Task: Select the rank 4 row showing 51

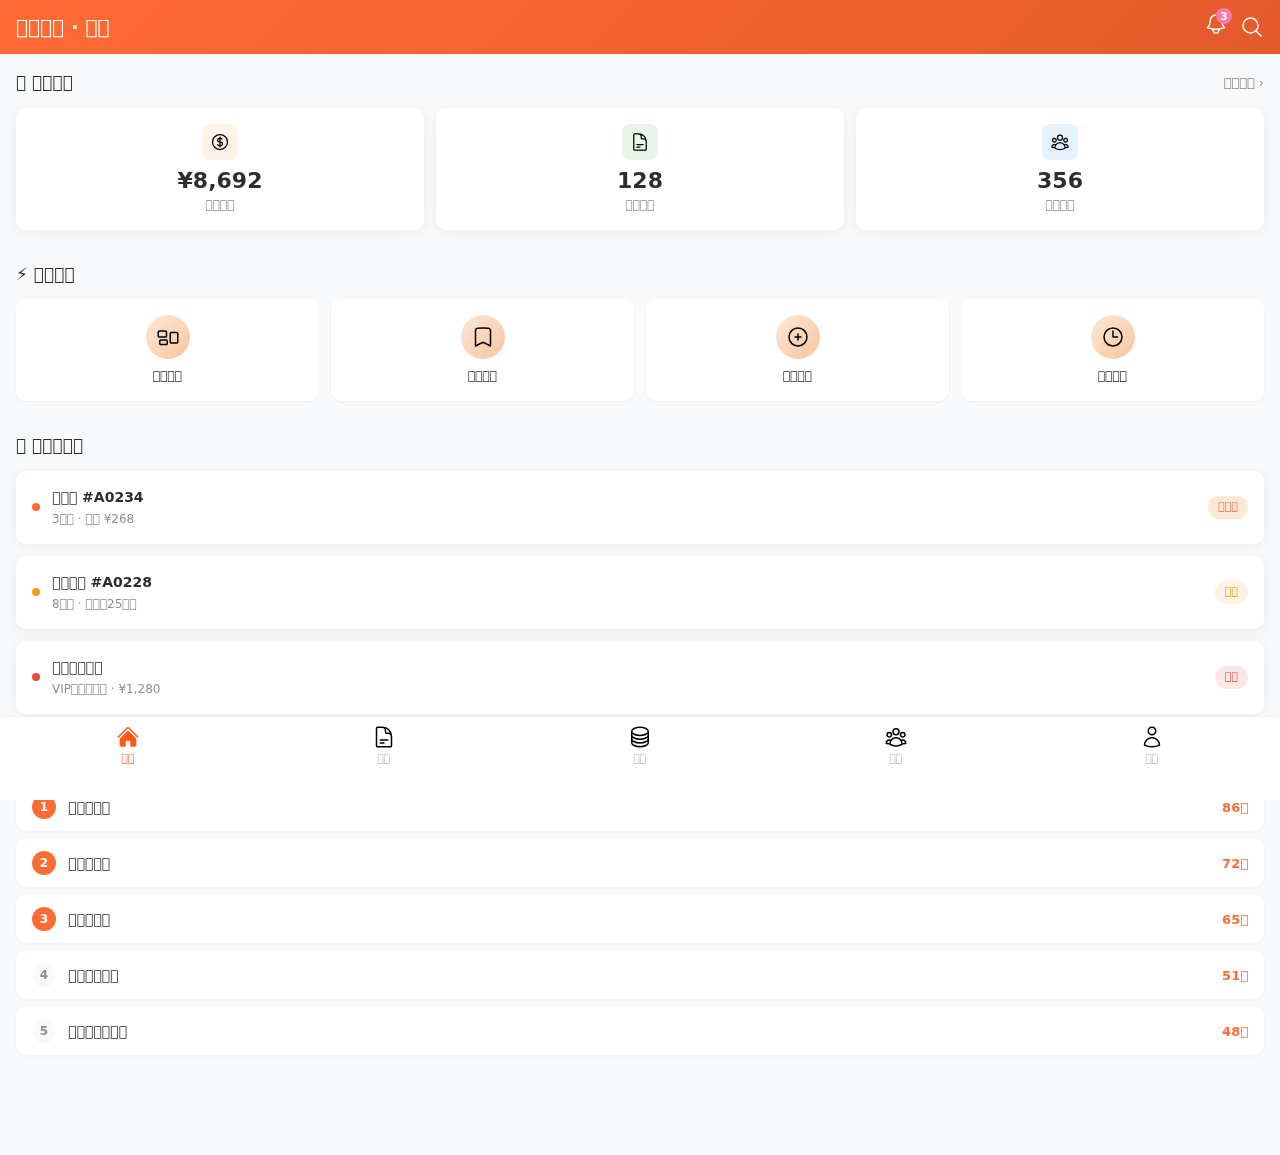Action: pyautogui.click(x=640, y=975)
